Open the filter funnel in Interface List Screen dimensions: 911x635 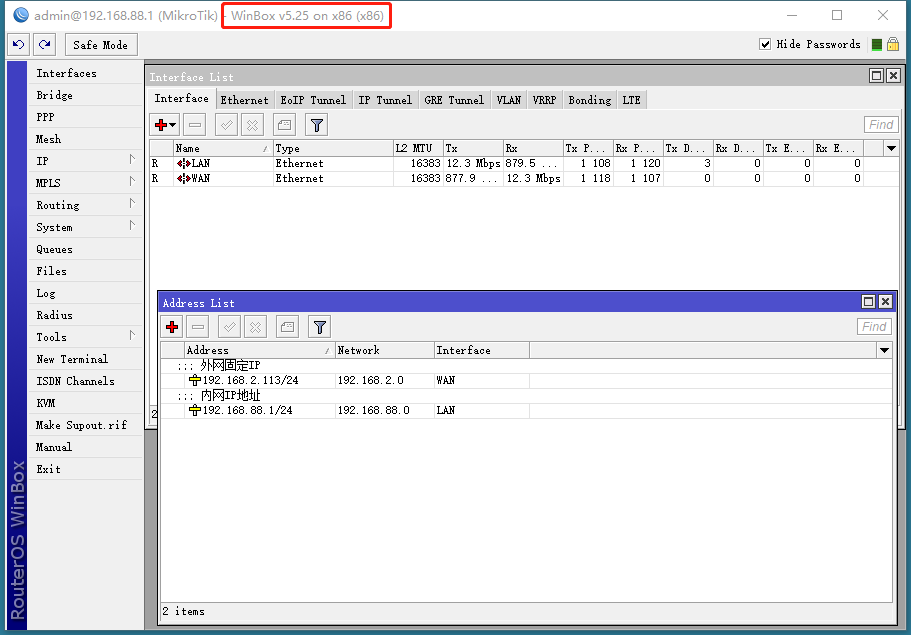[317, 125]
